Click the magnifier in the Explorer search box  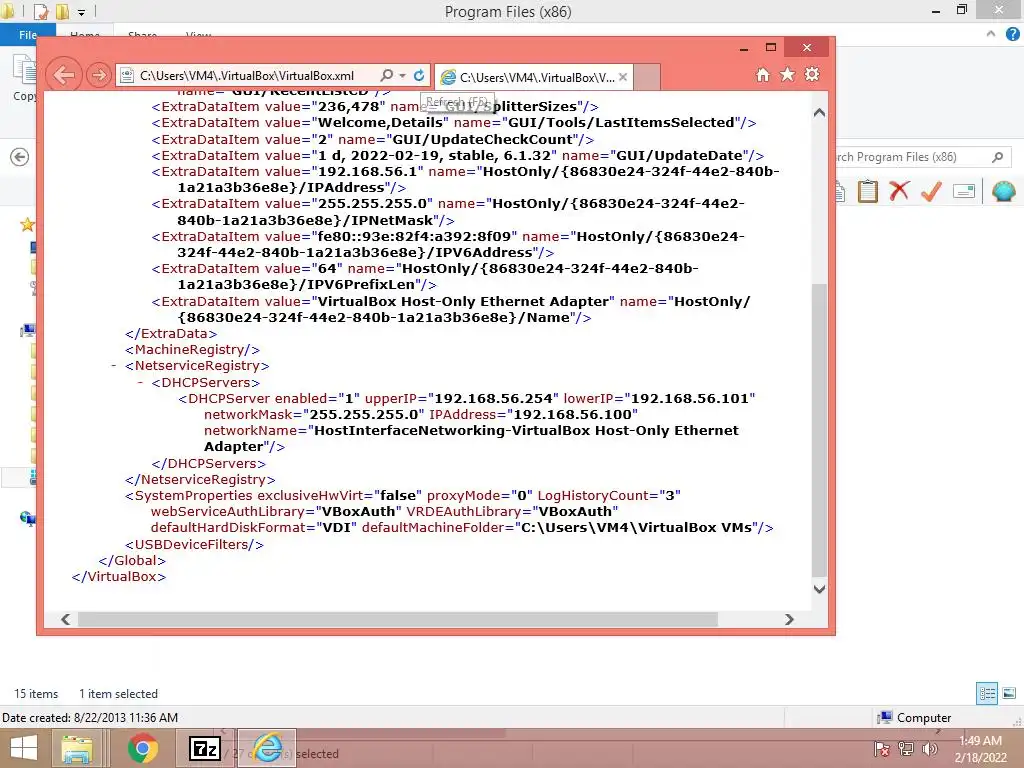click(997, 157)
